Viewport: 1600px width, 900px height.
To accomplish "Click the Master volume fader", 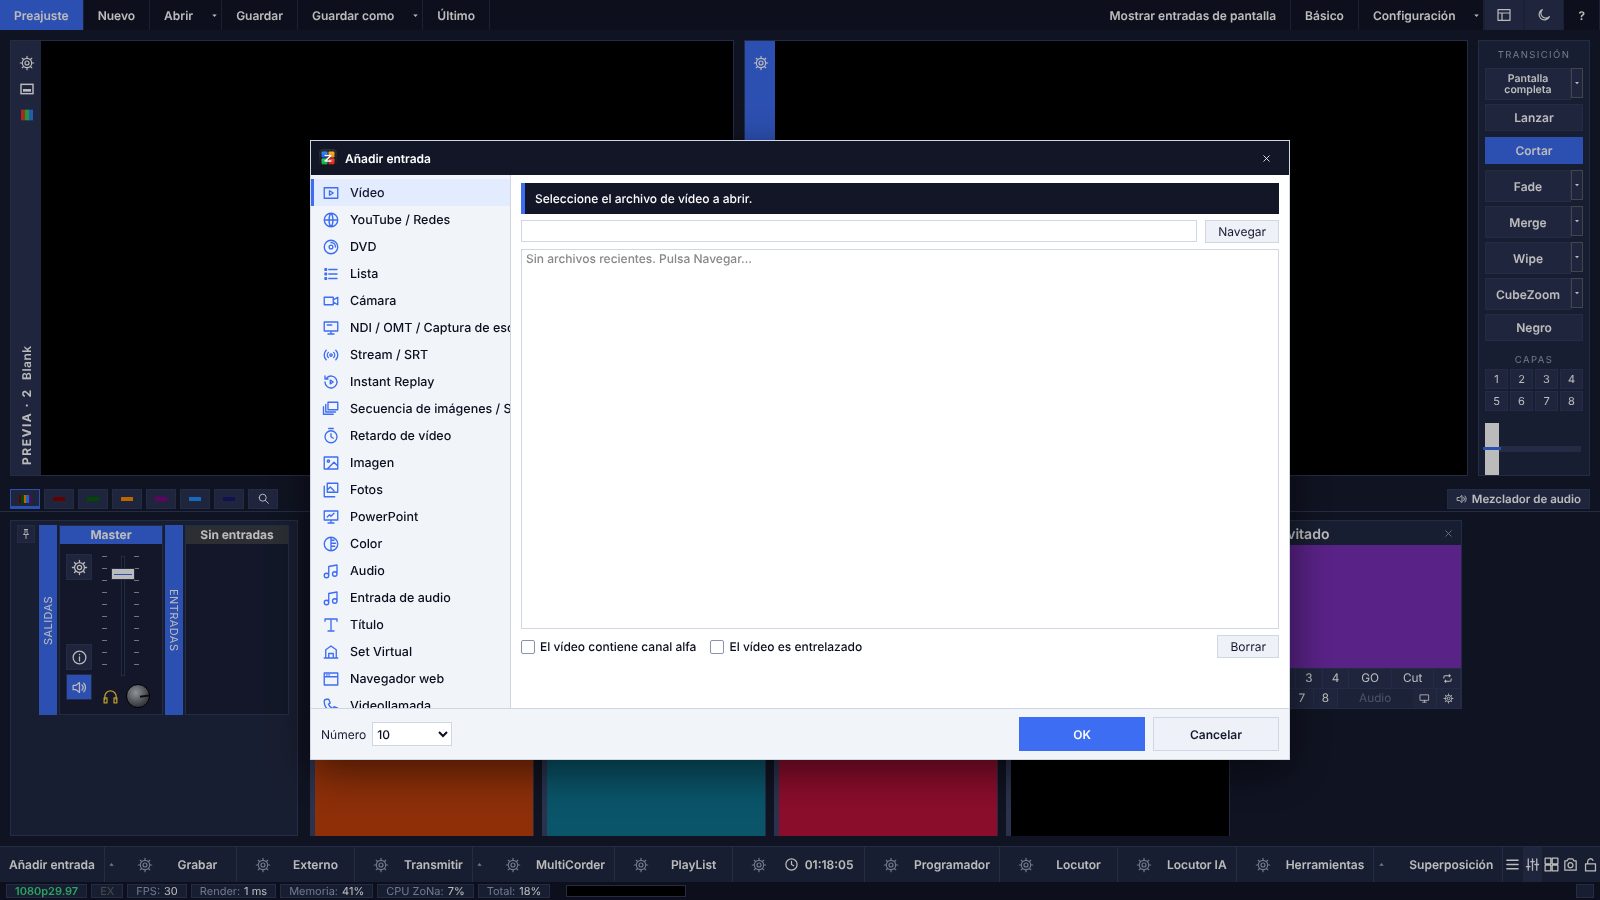I will [x=123, y=574].
